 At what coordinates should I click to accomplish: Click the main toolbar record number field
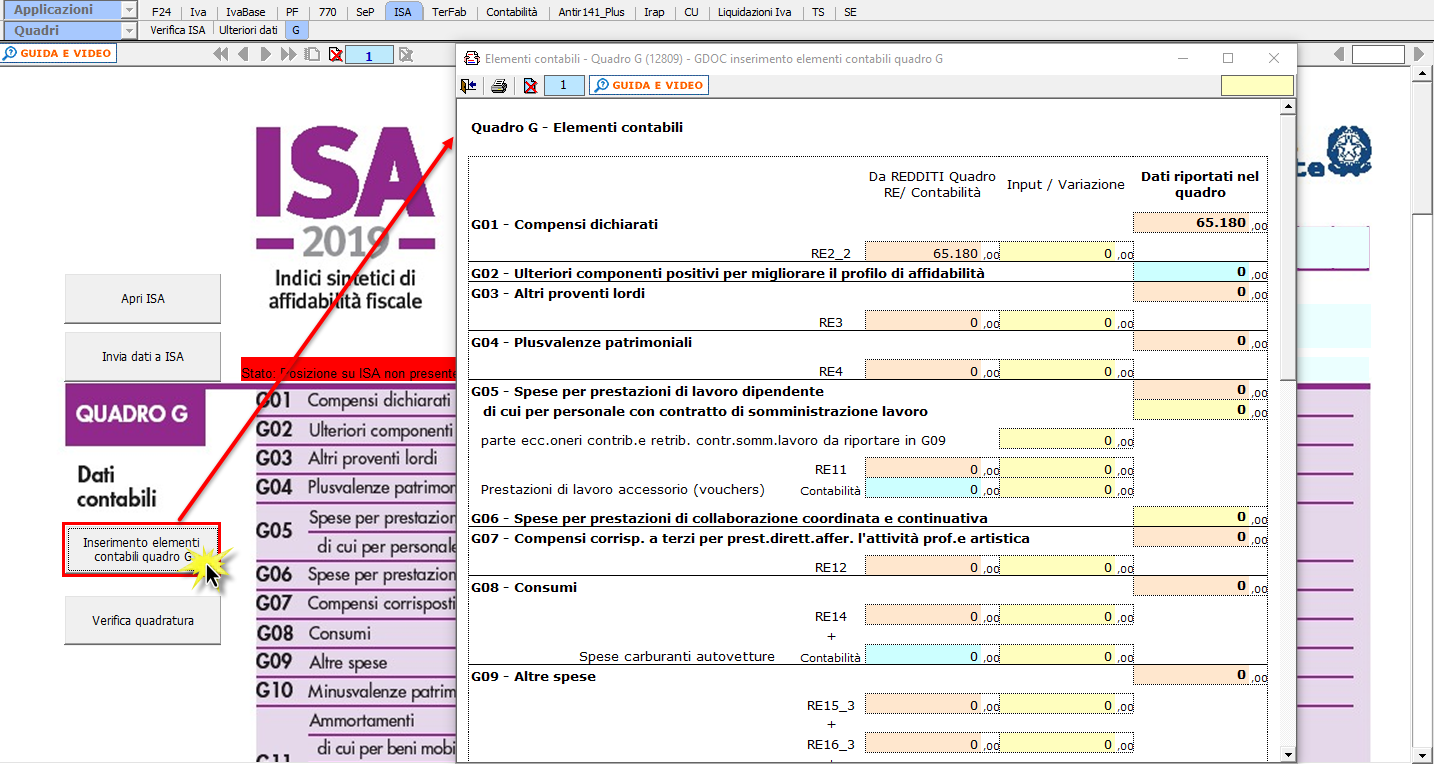[x=369, y=55]
